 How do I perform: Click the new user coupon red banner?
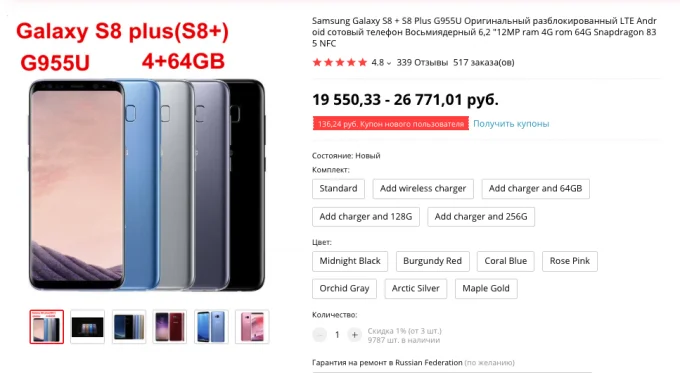pyautogui.click(x=390, y=124)
